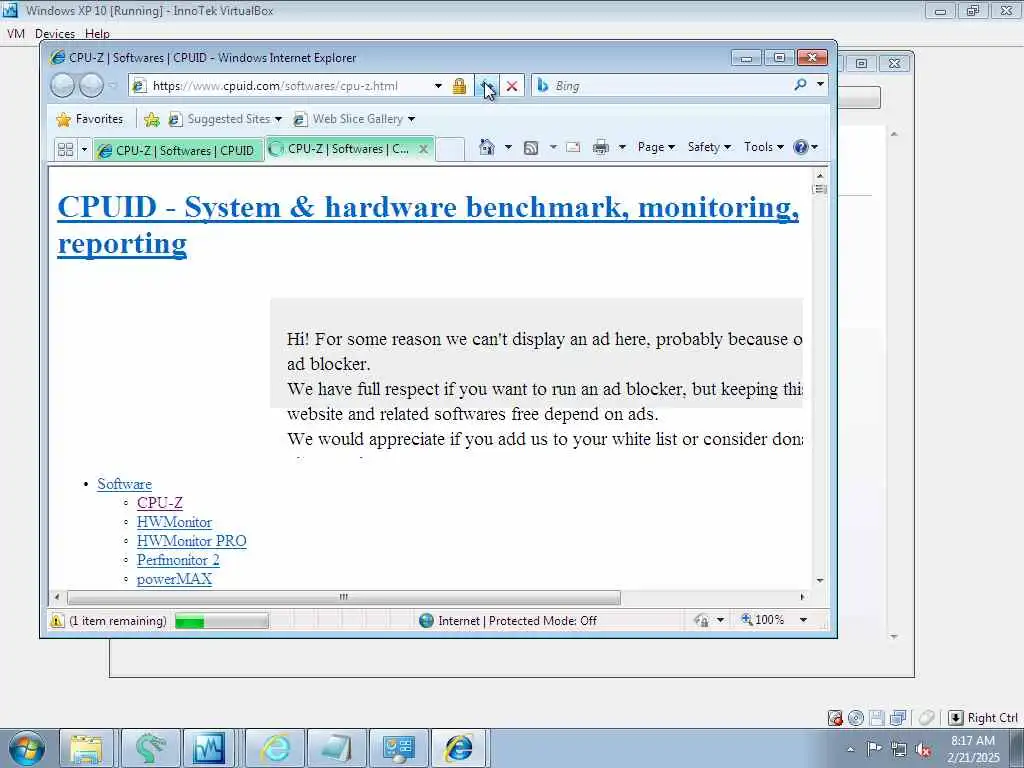Open tab list dropdown arrow

84,150
